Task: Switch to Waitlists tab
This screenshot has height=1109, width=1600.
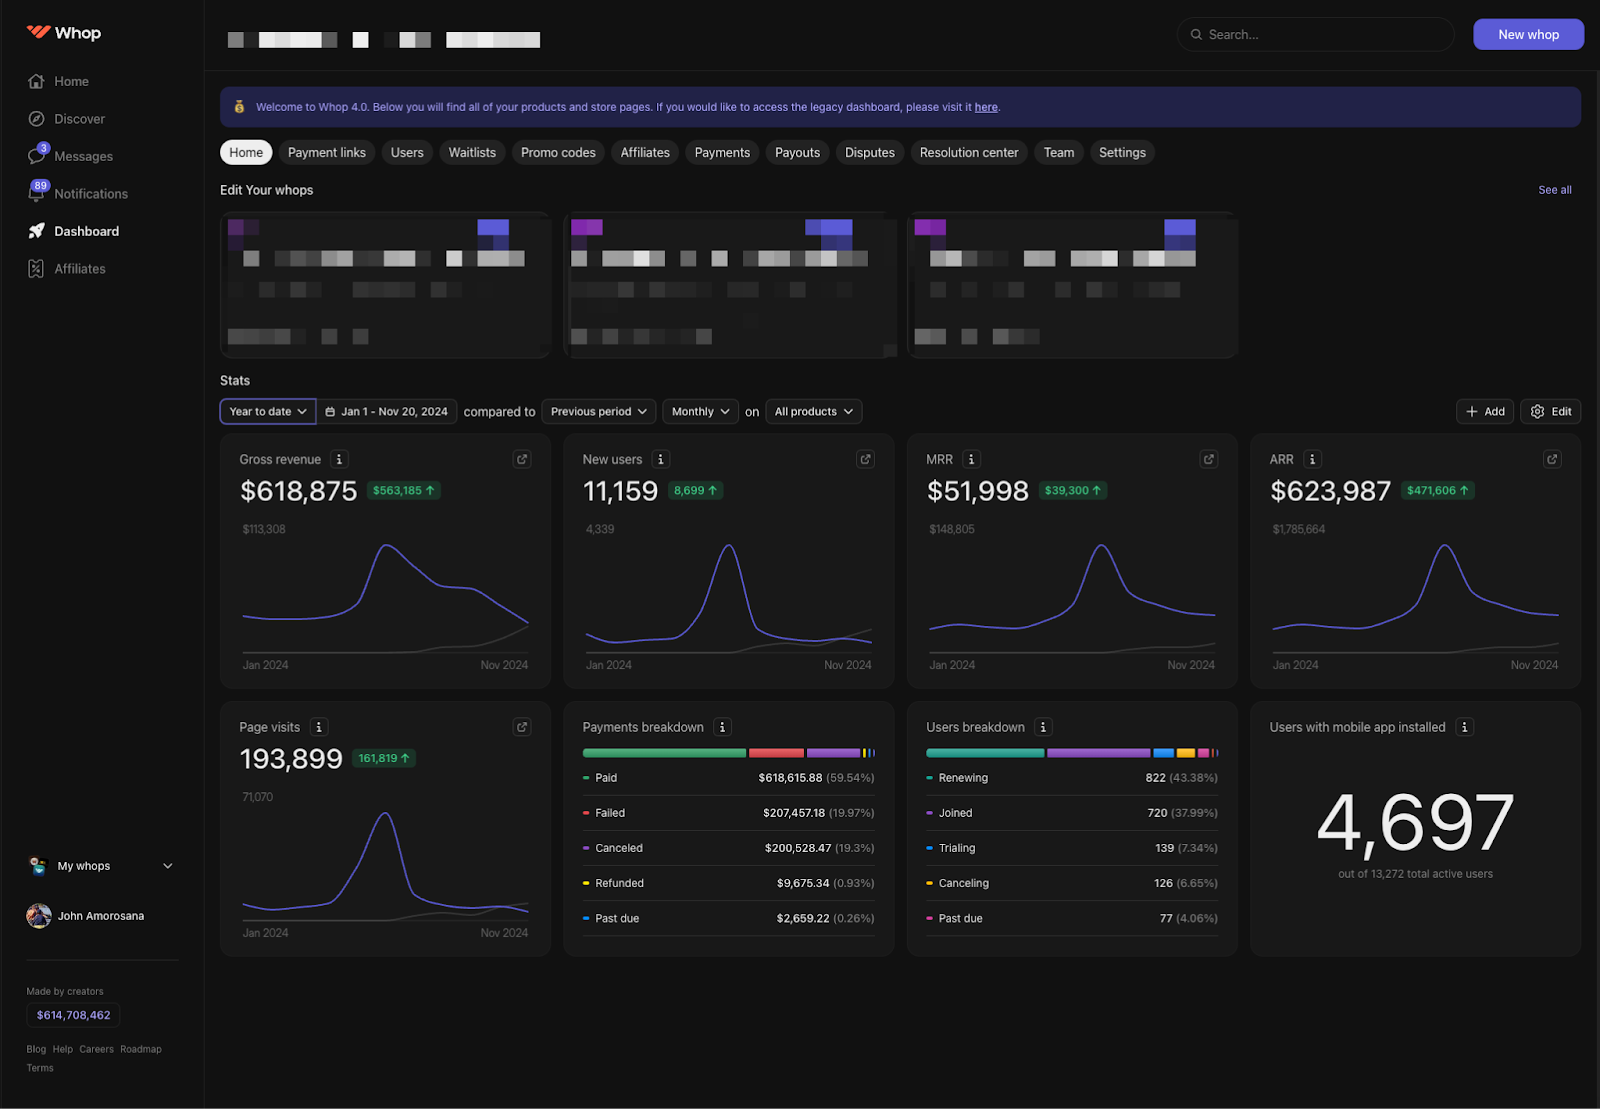Action: pos(472,152)
